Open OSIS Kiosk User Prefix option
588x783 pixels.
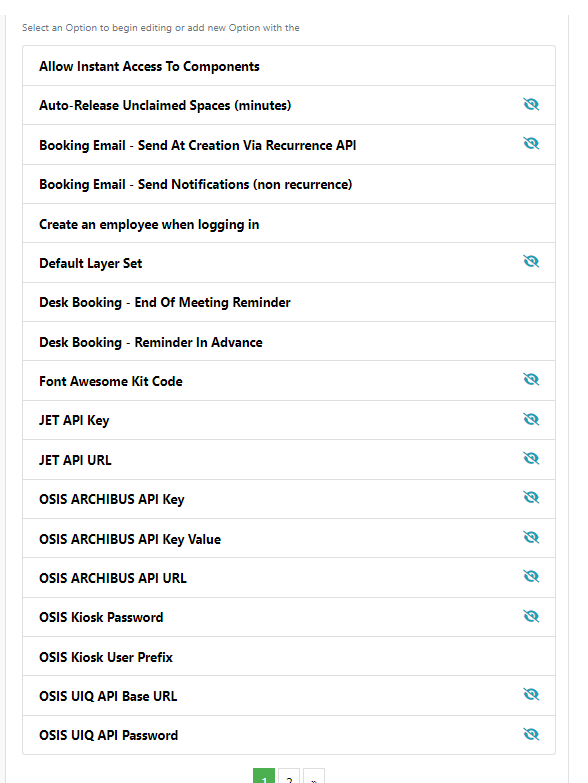(x=289, y=657)
